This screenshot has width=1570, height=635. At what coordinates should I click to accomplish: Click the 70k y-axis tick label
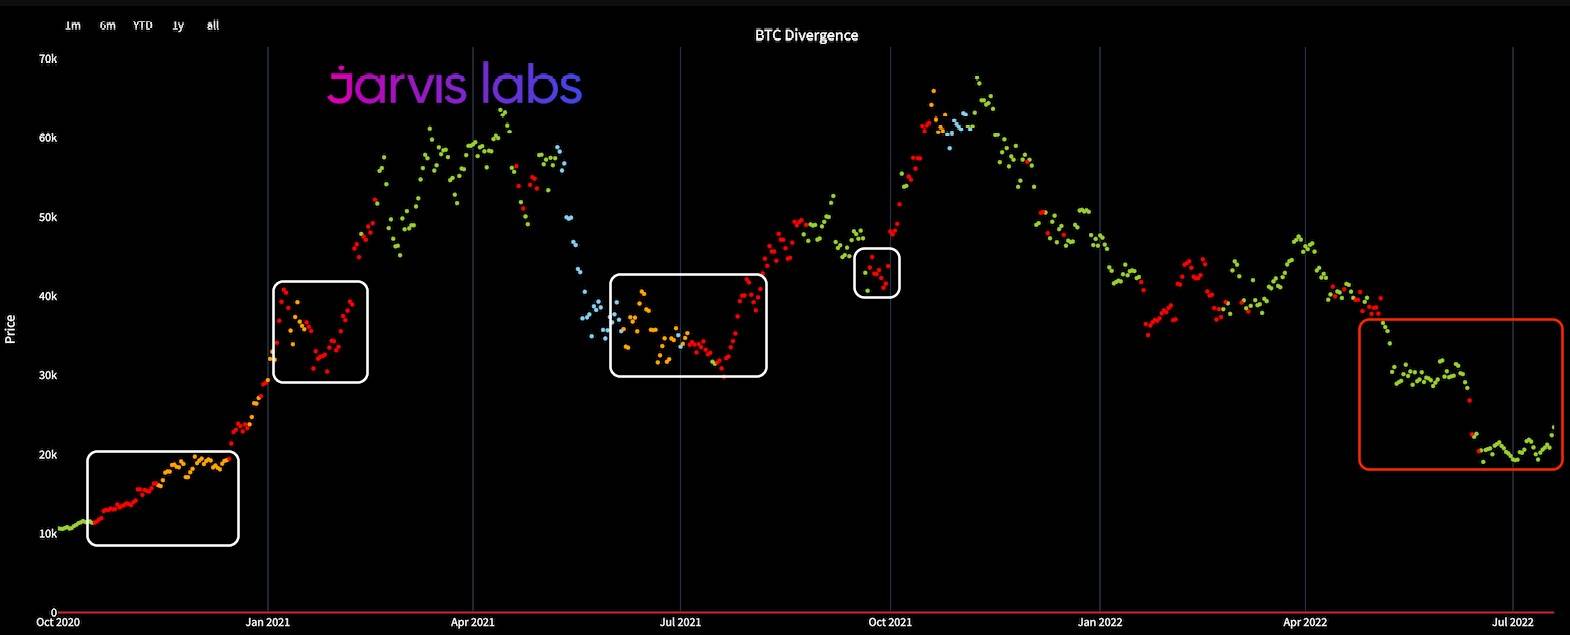(x=48, y=59)
